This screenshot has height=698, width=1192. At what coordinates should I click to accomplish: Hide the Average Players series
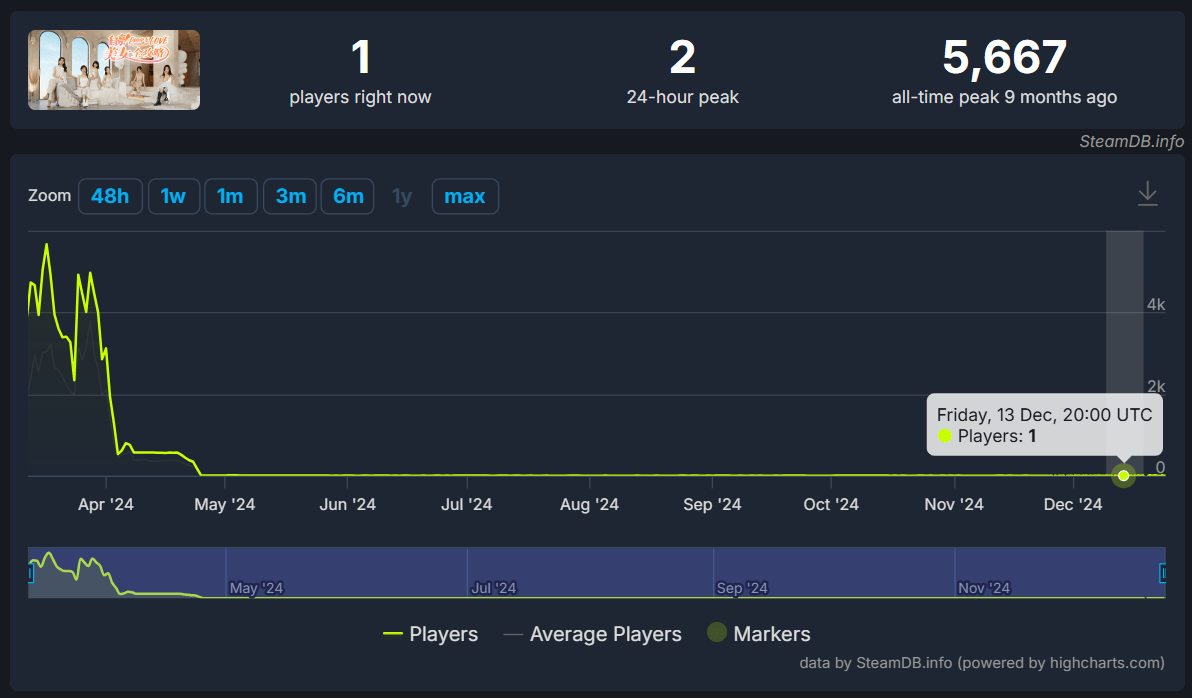[592, 634]
